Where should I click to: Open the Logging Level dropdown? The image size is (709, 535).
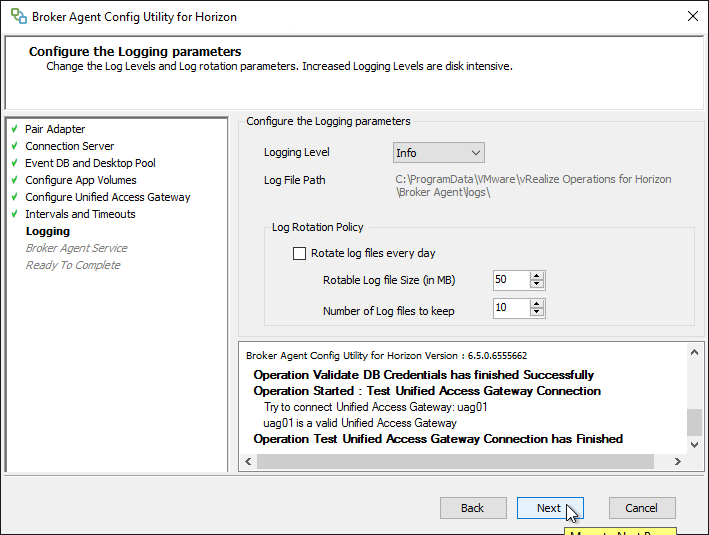point(439,153)
